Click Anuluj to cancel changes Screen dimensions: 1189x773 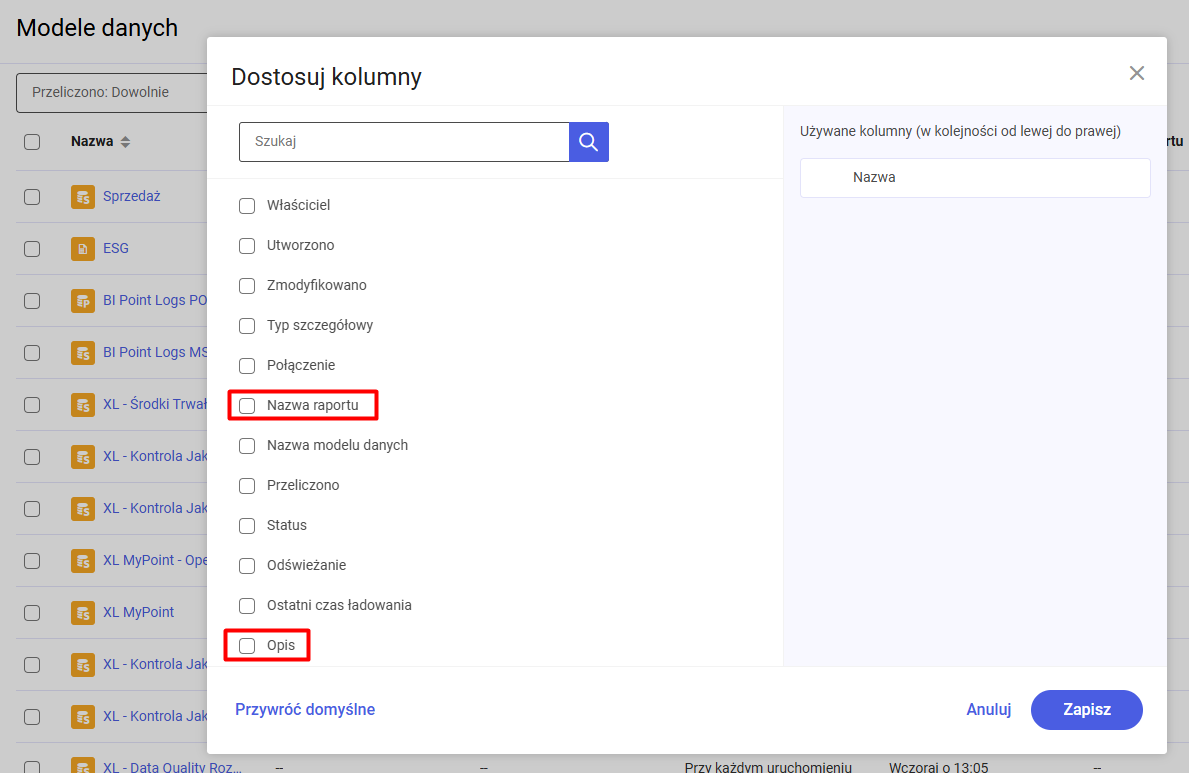pyautogui.click(x=988, y=710)
